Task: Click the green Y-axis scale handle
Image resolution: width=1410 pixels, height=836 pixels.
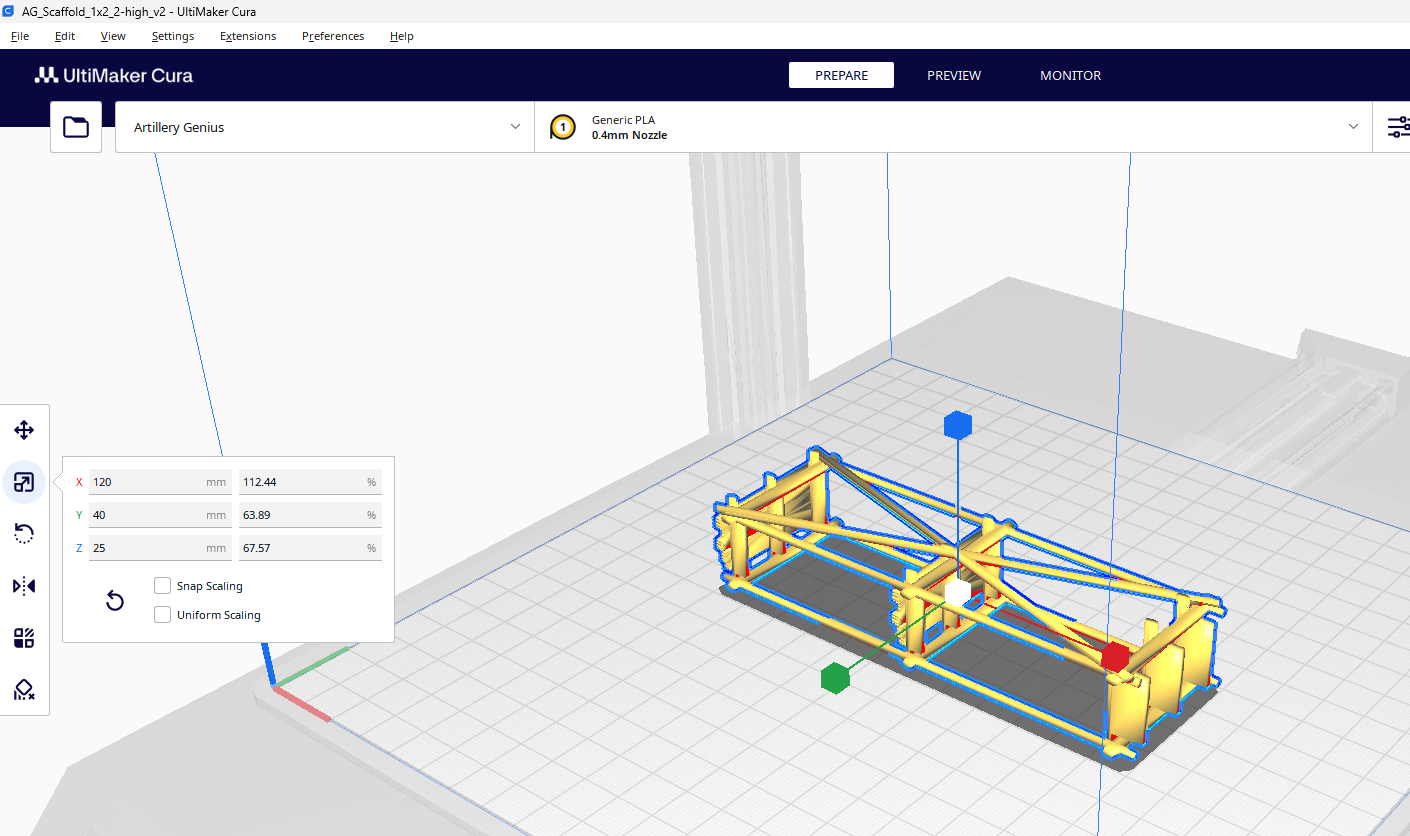Action: [834, 678]
